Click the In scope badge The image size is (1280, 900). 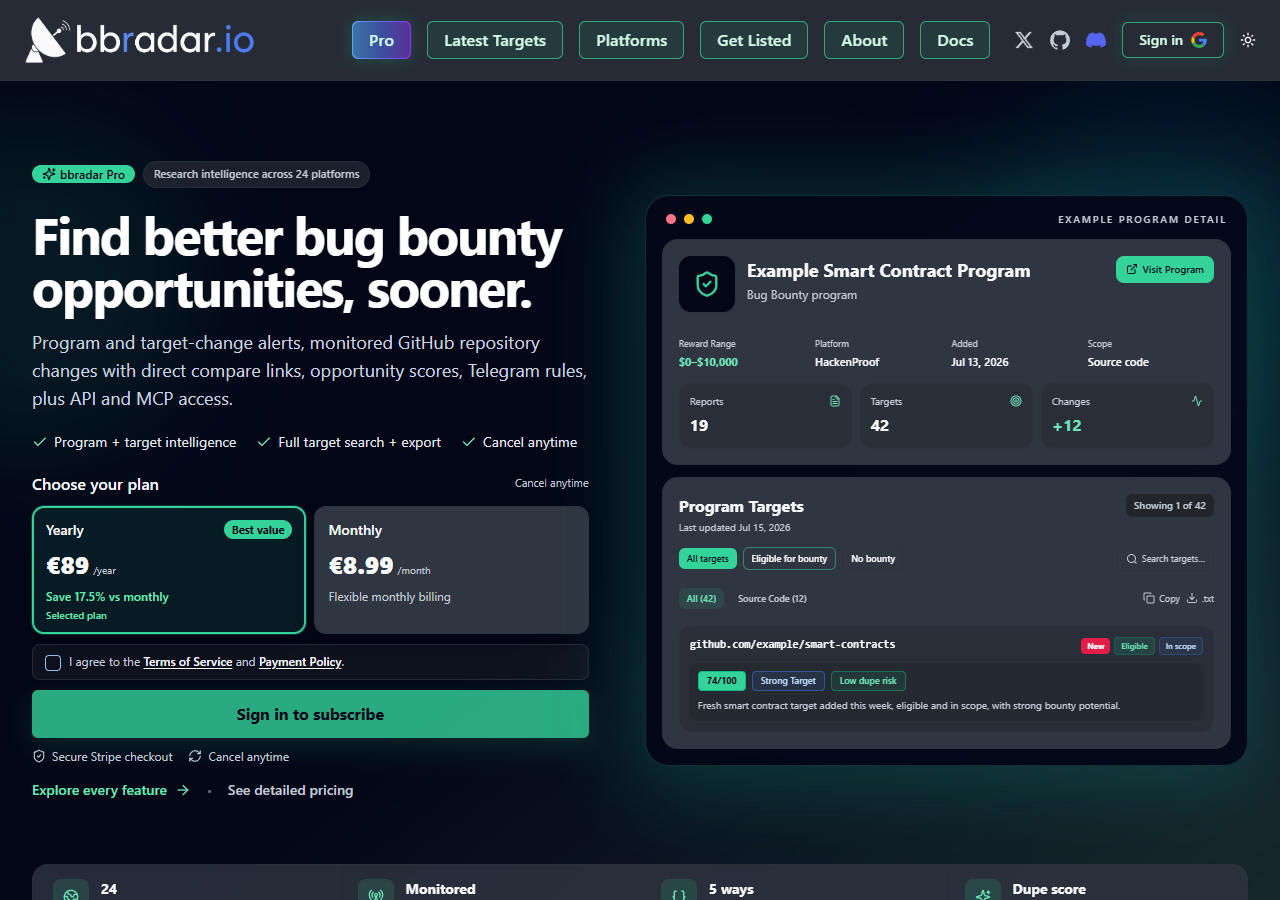coord(1180,646)
